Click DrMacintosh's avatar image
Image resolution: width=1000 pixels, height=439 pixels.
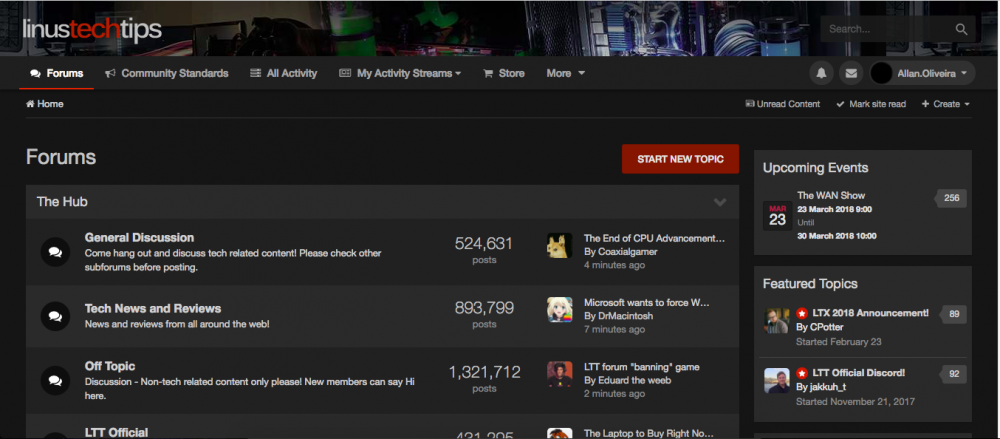pos(559,309)
